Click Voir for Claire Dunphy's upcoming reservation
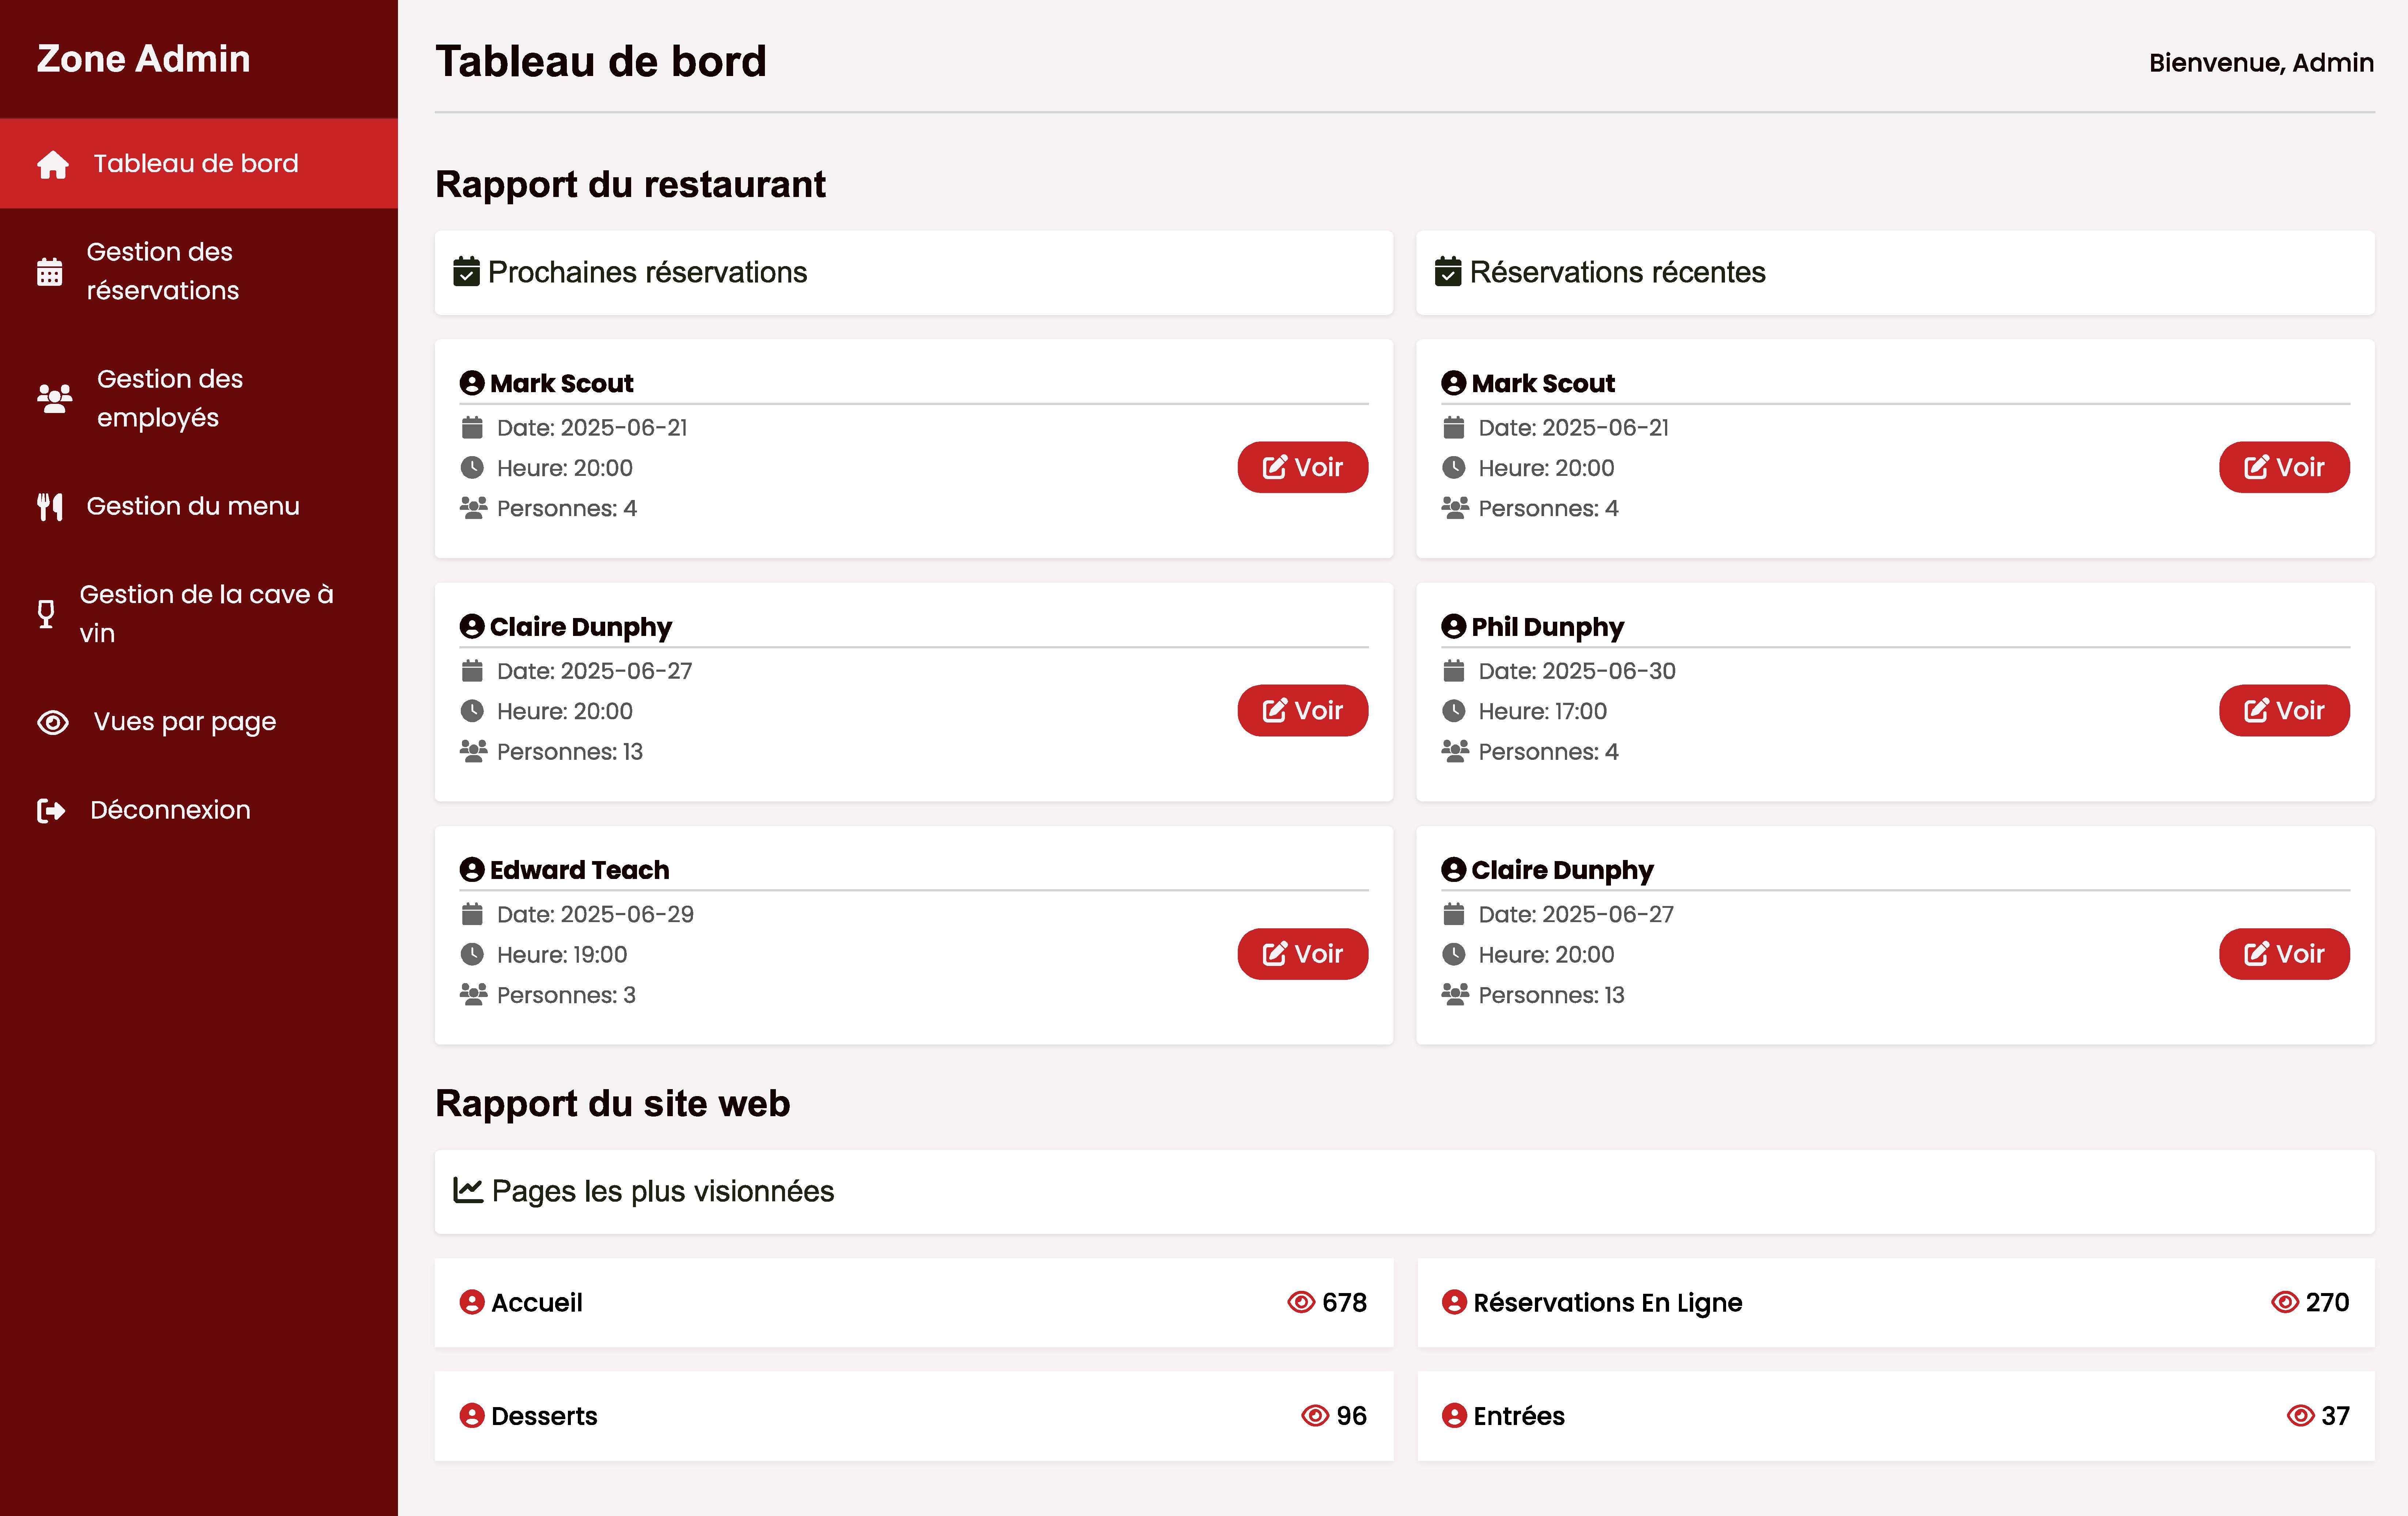This screenshot has height=1516, width=2408. coord(1302,710)
